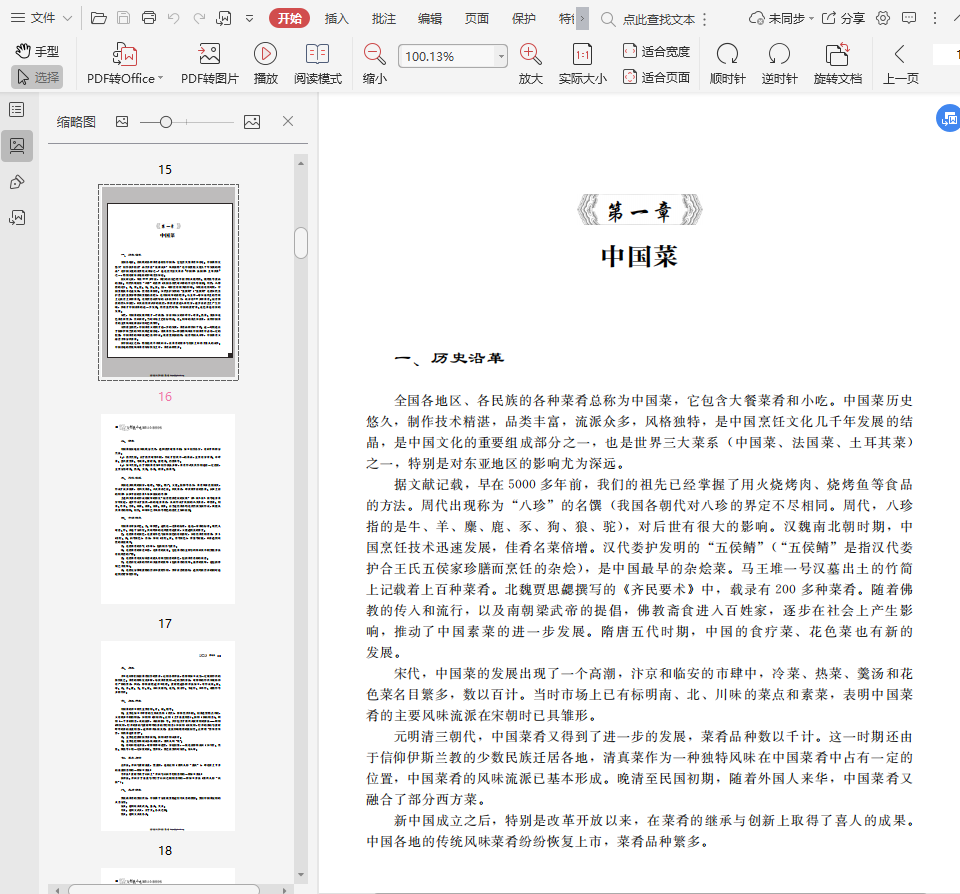
Task: Close the 缩略图 thumbnail panel
Action: tap(288, 121)
